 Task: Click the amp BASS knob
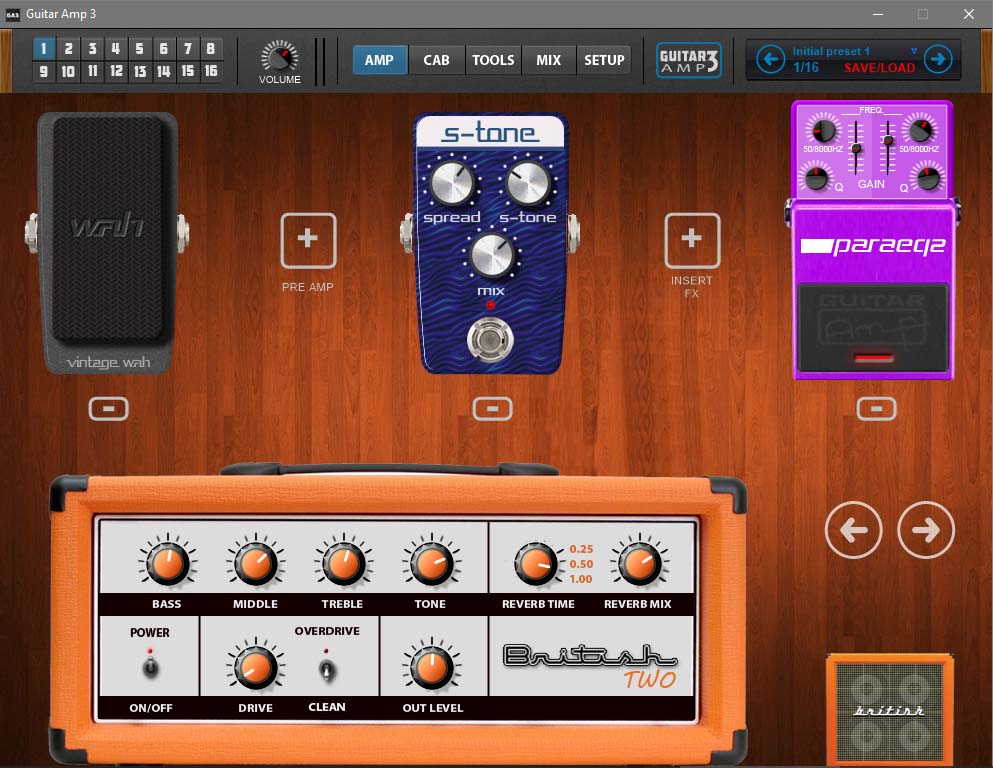tap(167, 563)
